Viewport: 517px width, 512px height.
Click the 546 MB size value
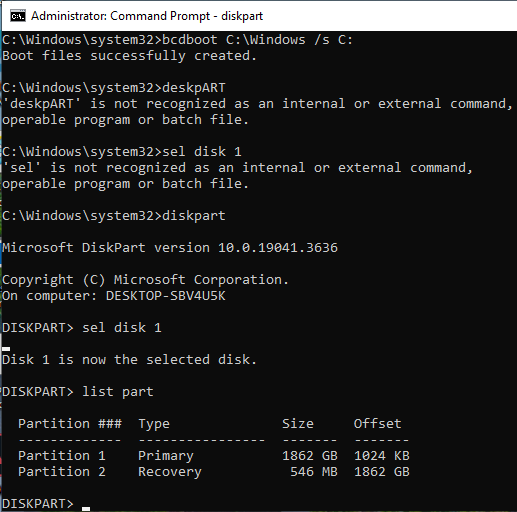click(314, 472)
